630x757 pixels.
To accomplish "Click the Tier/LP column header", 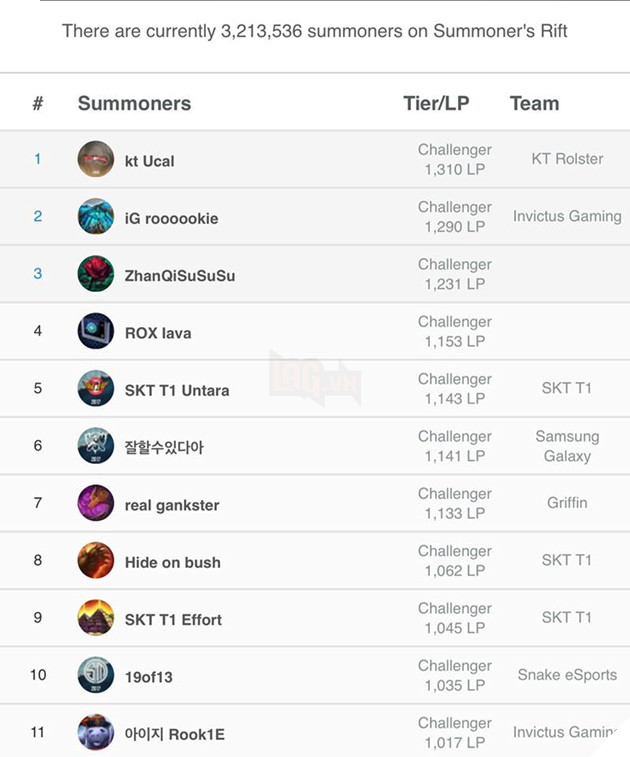I will 436,103.
